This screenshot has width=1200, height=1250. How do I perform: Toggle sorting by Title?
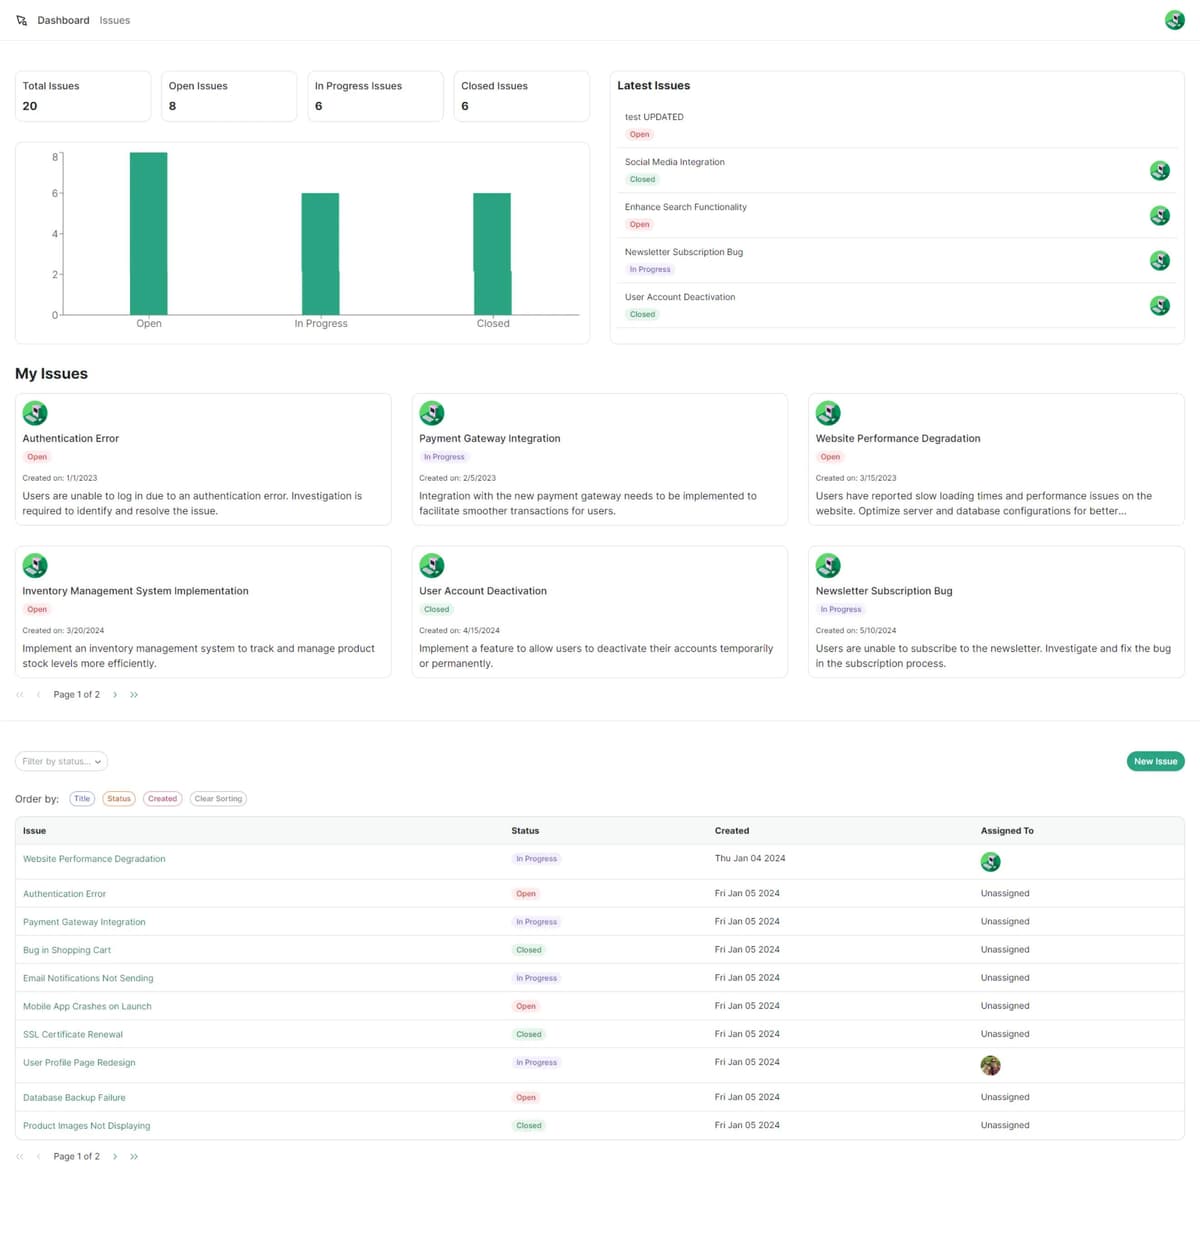82,799
